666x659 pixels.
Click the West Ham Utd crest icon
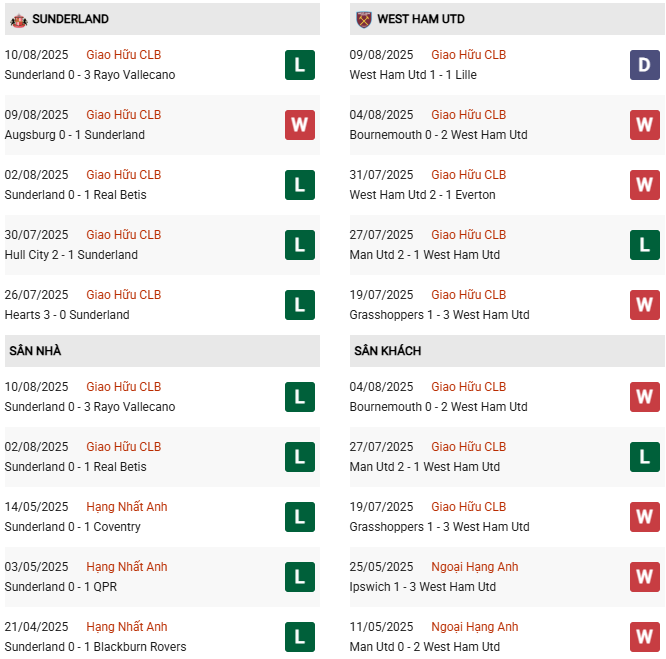tap(363, 19)
